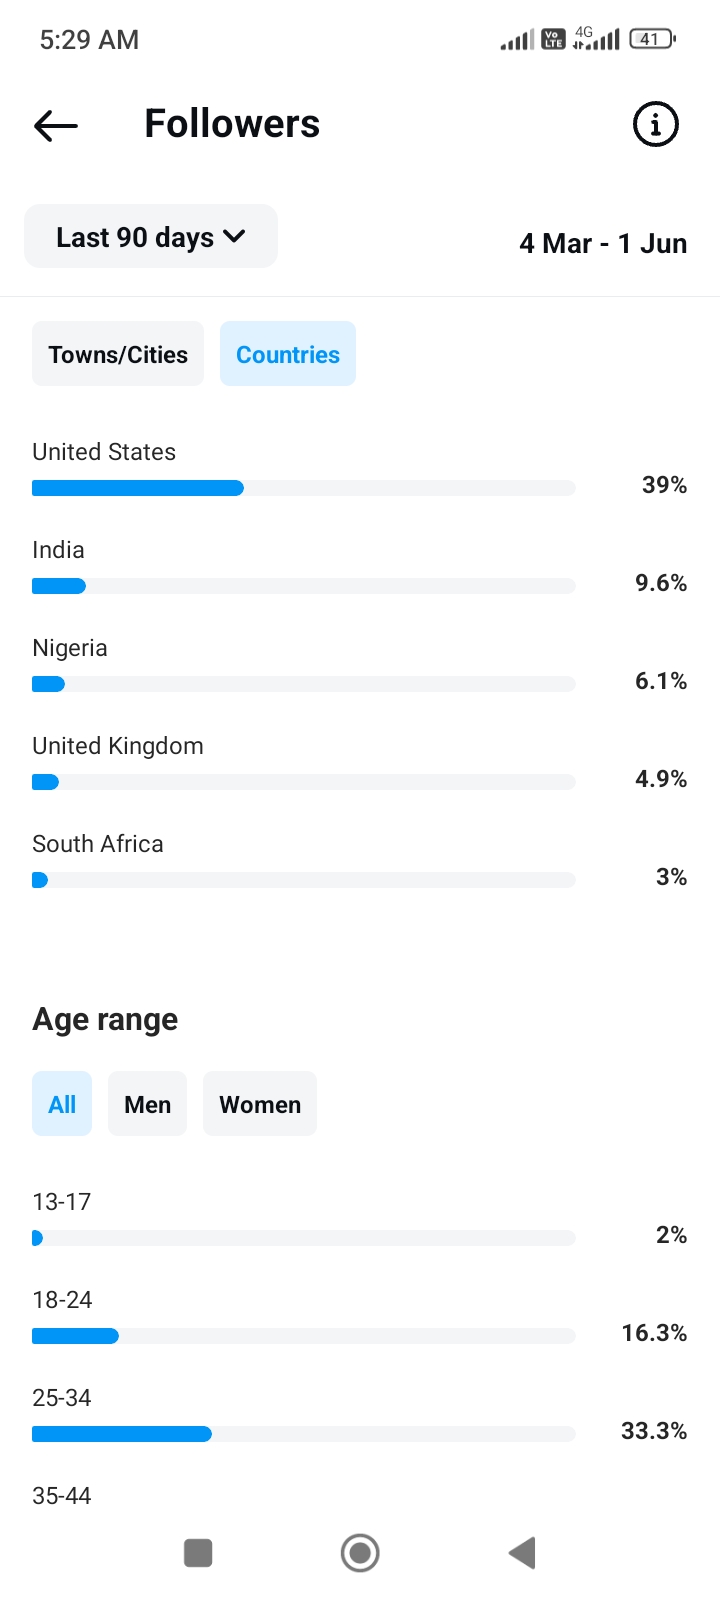The image size is (720, 1600).
Task: Tap the VoLTE status icon
Action: (x=553, y=39)
